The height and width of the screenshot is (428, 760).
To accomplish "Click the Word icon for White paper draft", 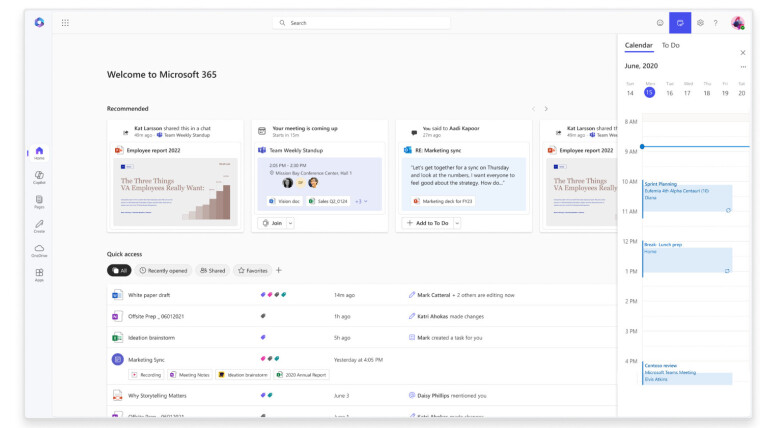I will pos(117,295).
